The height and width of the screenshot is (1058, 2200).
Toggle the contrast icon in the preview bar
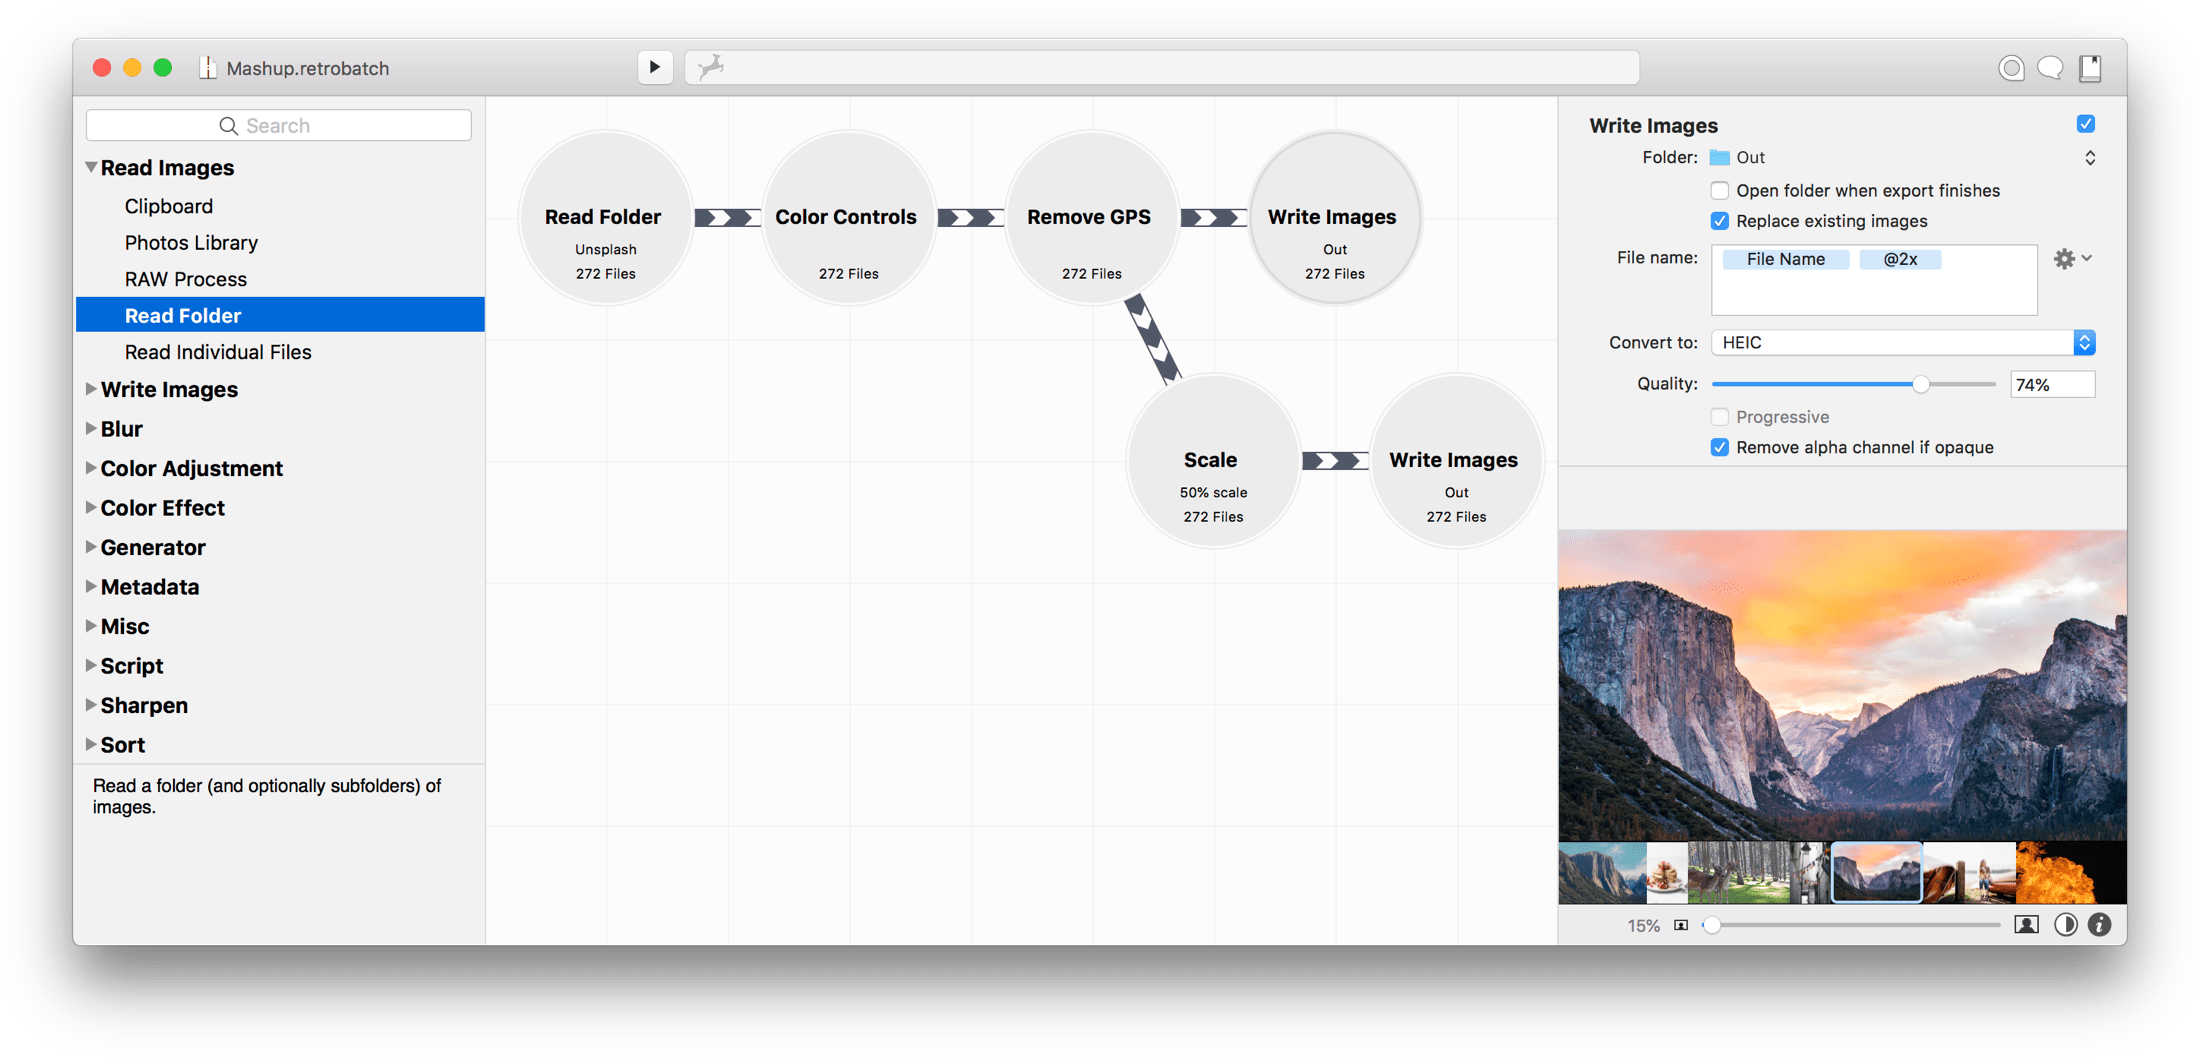click(x=2065, y=925)
